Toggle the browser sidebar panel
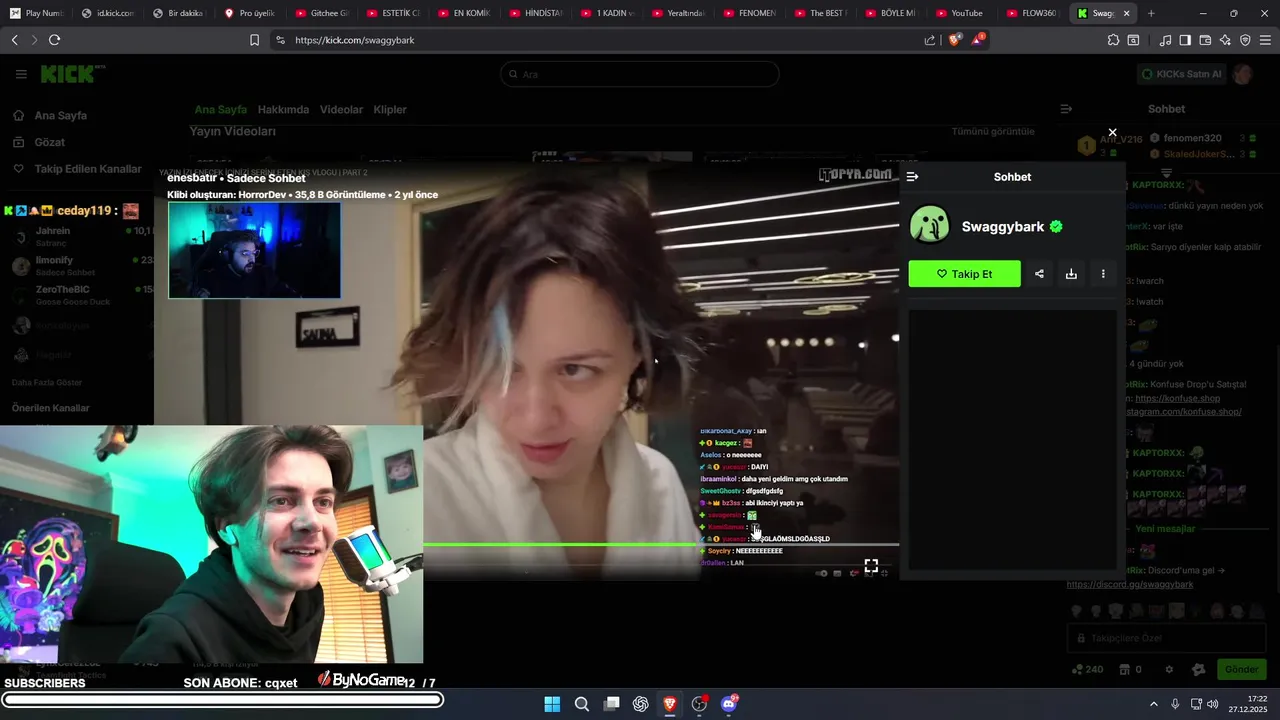 pyautogui.click(x=1185, y=40)
